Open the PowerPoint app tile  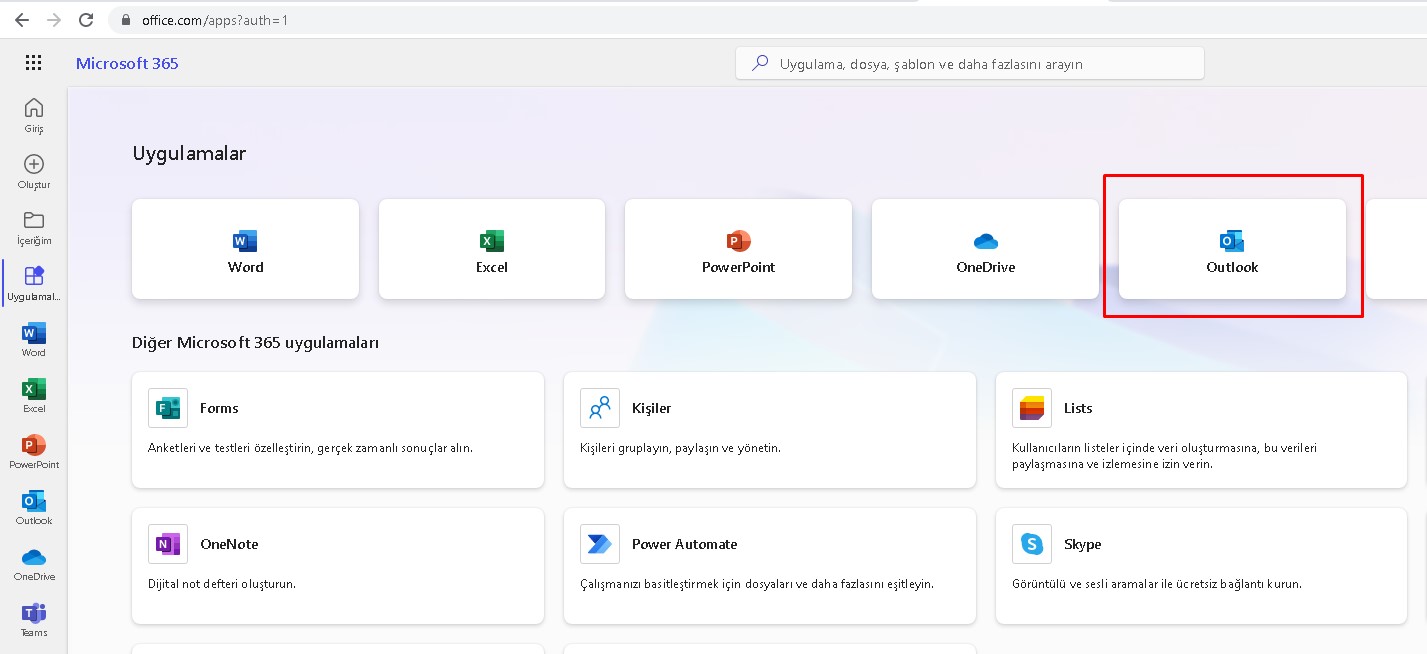pyautogui.click(x=738, y=249)
